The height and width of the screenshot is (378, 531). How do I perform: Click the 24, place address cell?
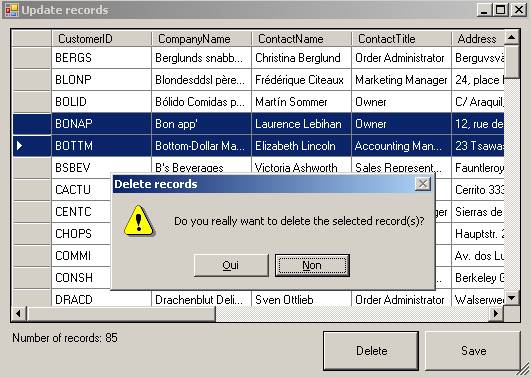478,80
